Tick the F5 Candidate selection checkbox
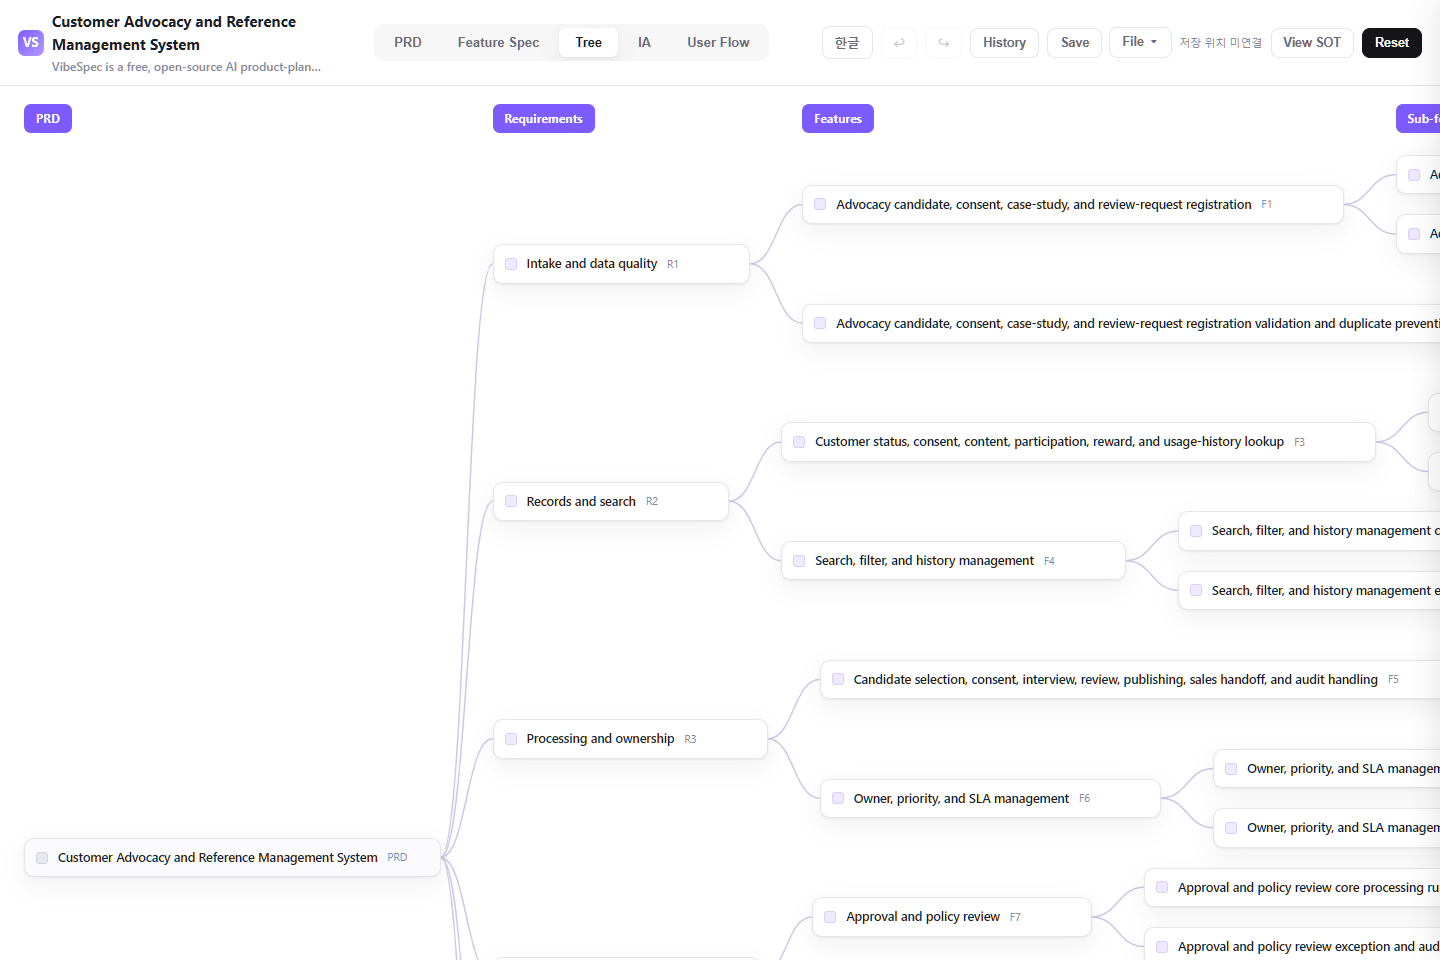This screenshot has height=960, width=1440. (x=838, y=679)
